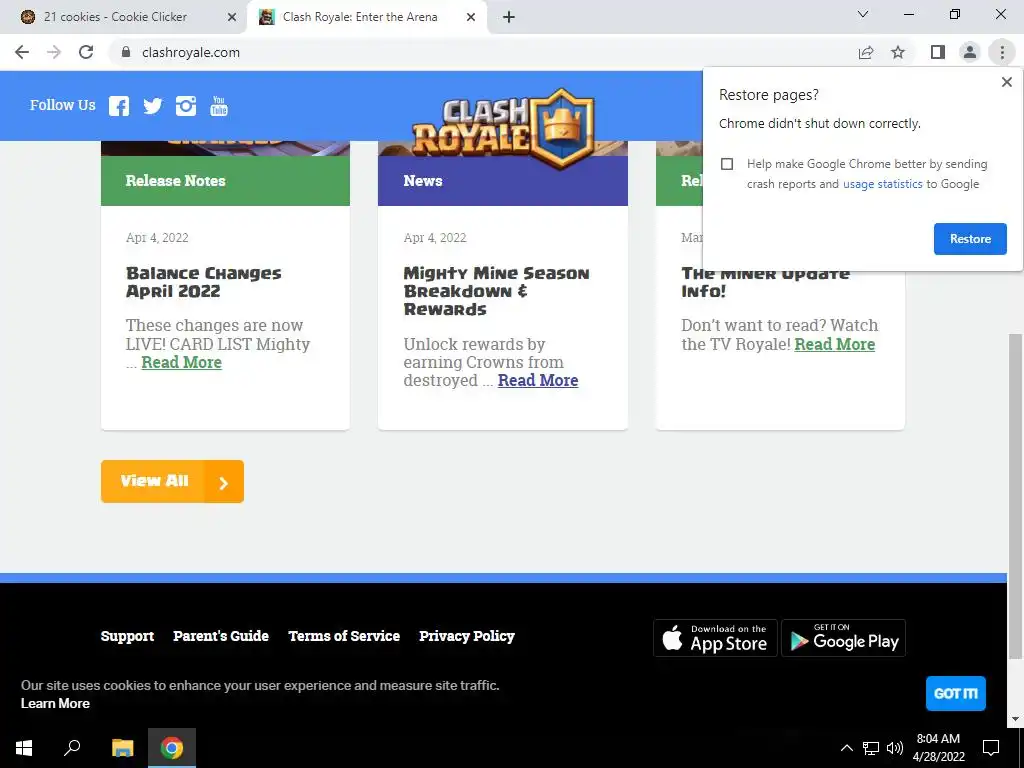Viewport: 1024px width, 768px height.
Task: Open volume control tray icon
Action: pos(895,748)
